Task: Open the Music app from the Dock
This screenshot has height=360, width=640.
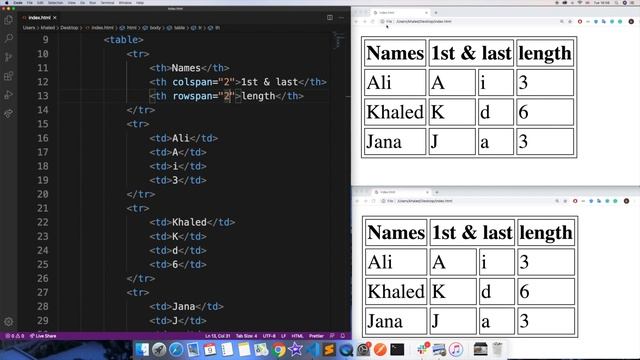Action: pyautogui.click(x=456, y=350)
